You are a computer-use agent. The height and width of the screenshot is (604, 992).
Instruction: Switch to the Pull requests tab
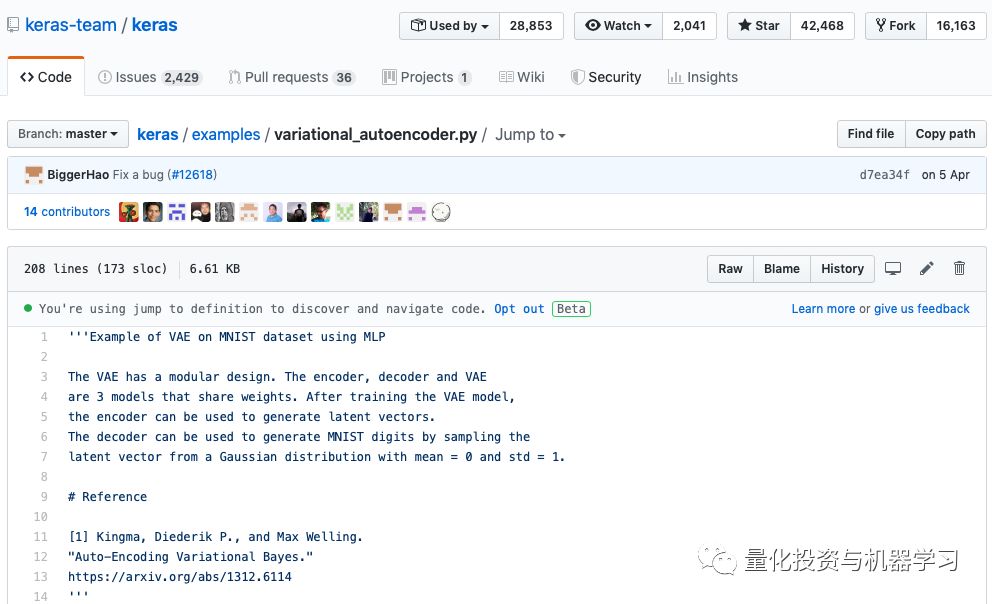click(291, 77)
